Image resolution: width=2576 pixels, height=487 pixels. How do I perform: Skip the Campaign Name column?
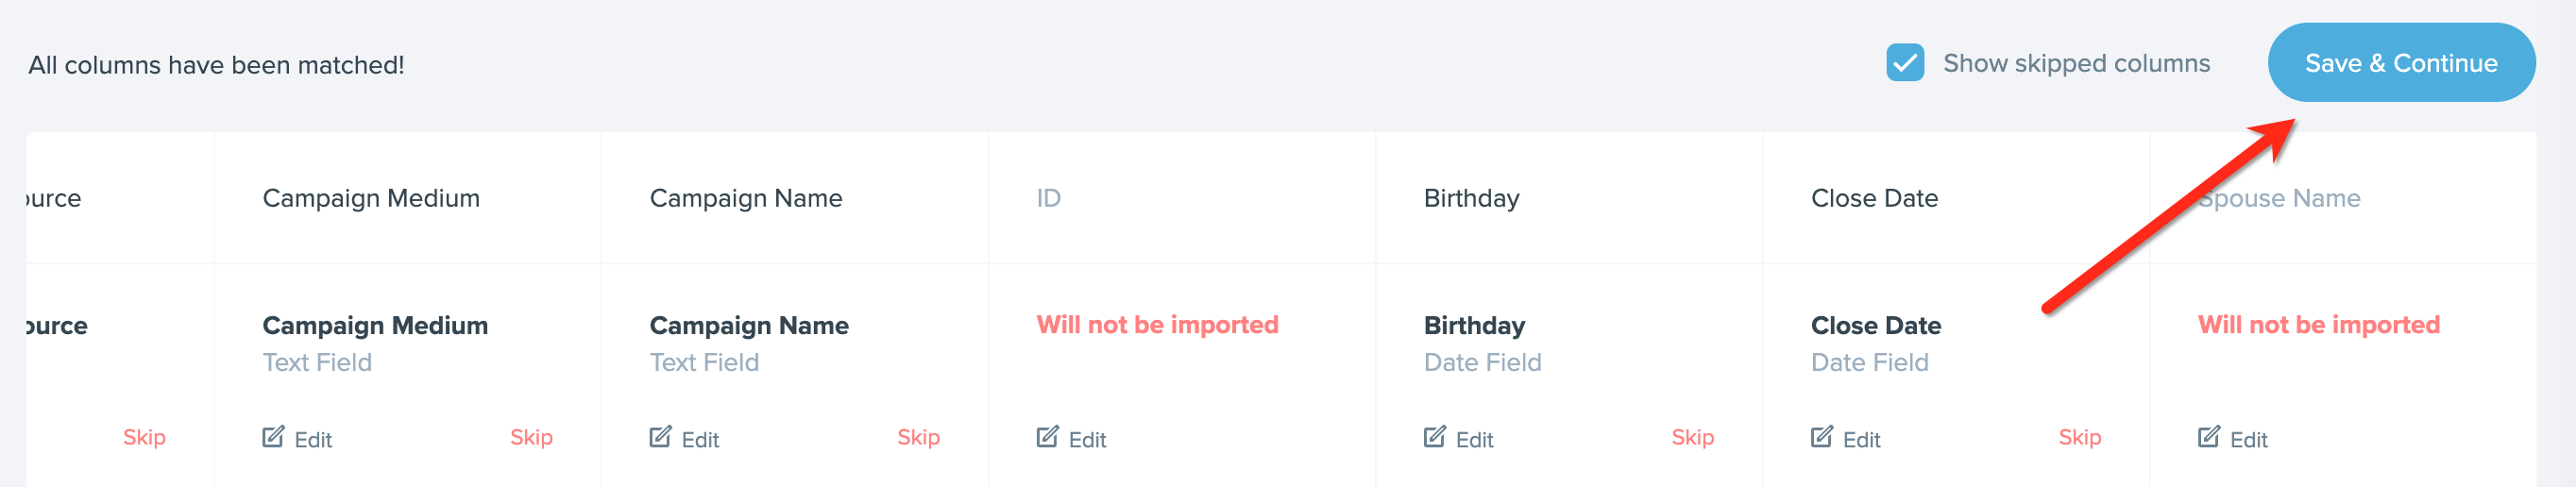918,437
